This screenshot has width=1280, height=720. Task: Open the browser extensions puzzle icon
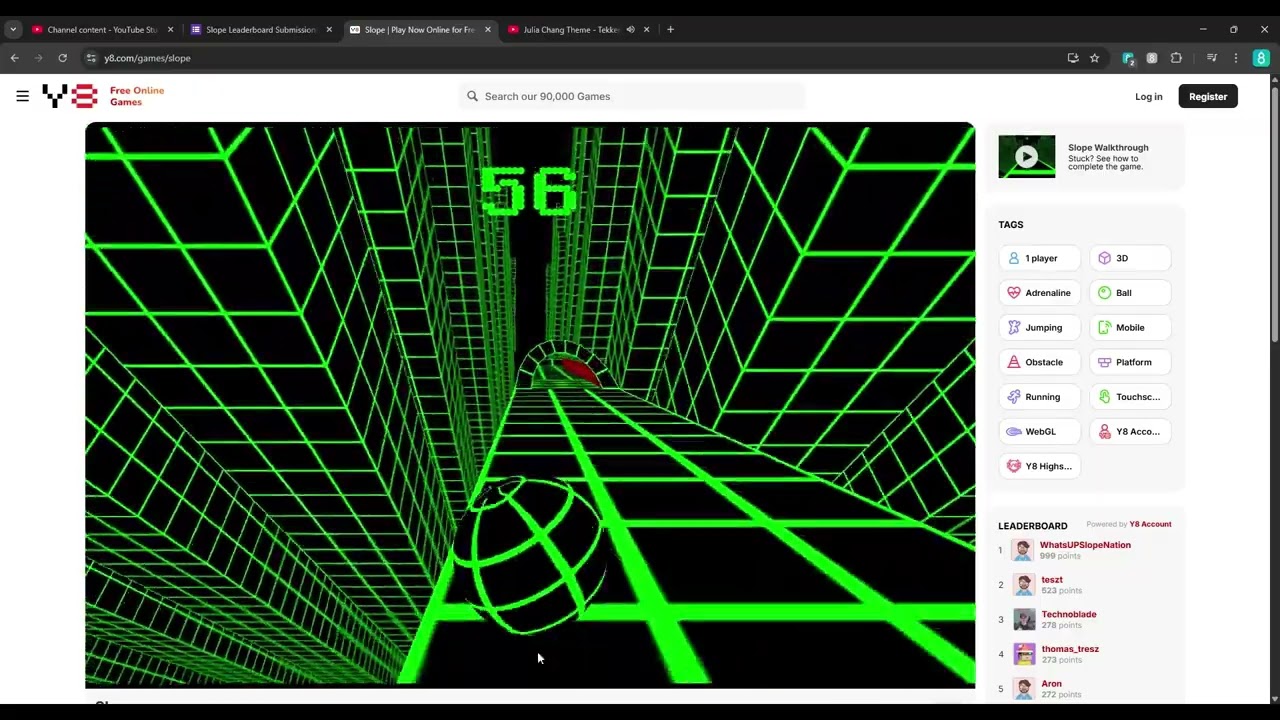click(1176, 58)
